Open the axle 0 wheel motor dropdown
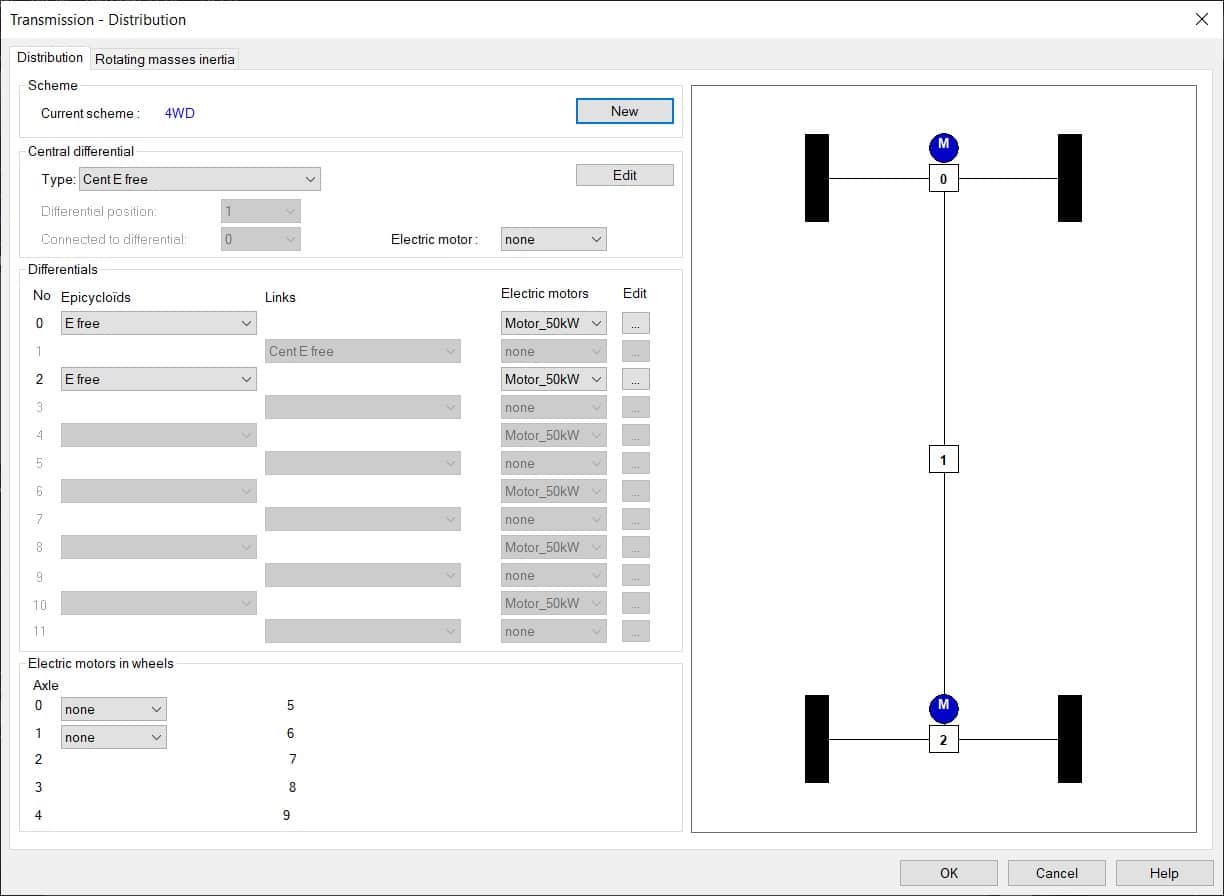The width and height of the screenshot is (1224, 896). [x=113, y=709]
